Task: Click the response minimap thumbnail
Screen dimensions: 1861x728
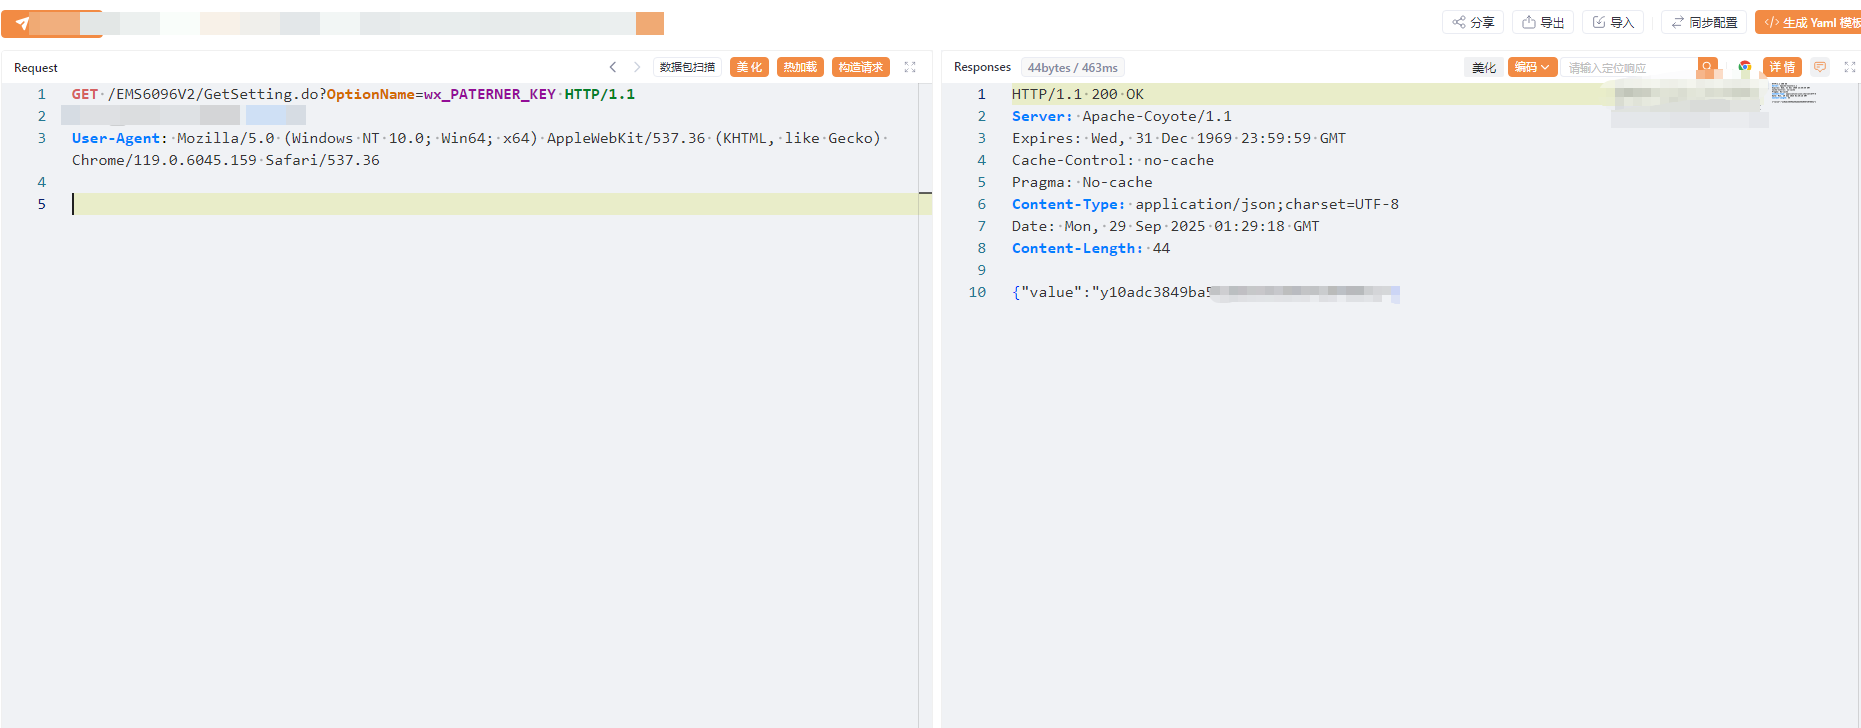Action: coord(1793,93)
